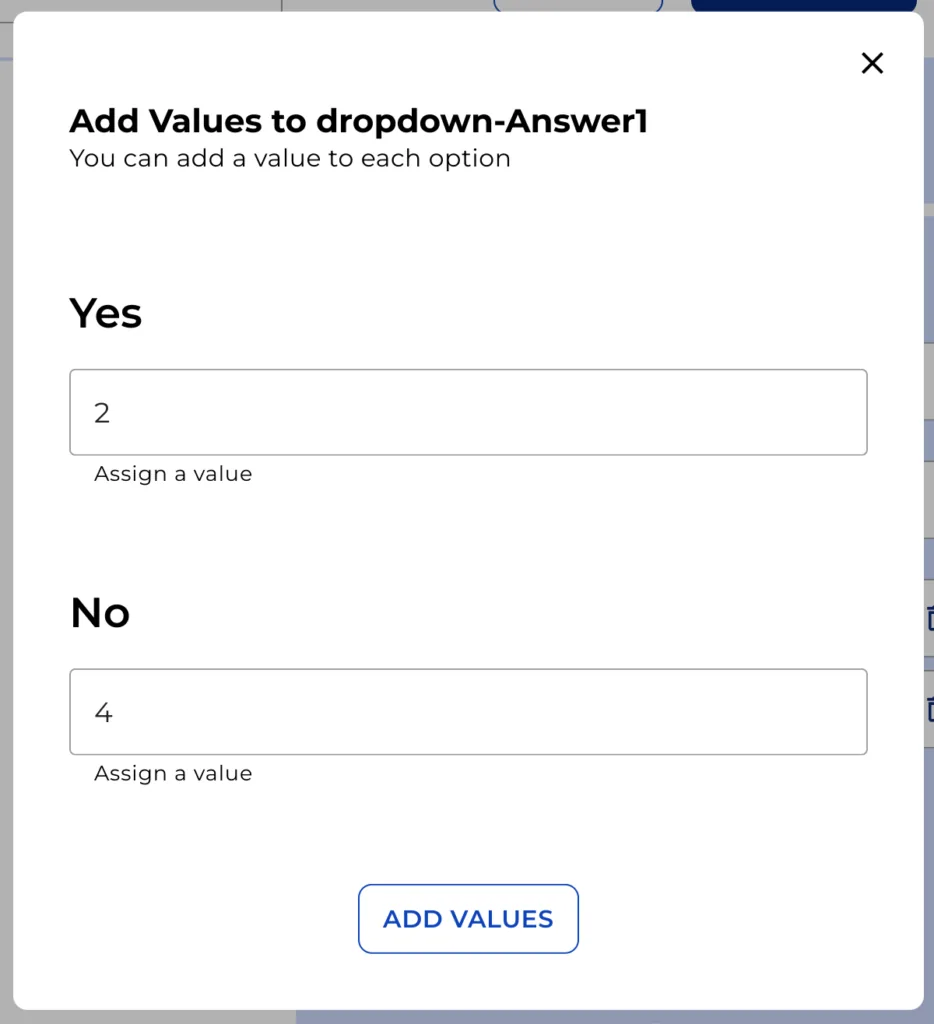The width and height of the screenshot is (934, 1024).
Task: Click the Add Values to dropdown-Answer1 title
Action: point(357,121)
